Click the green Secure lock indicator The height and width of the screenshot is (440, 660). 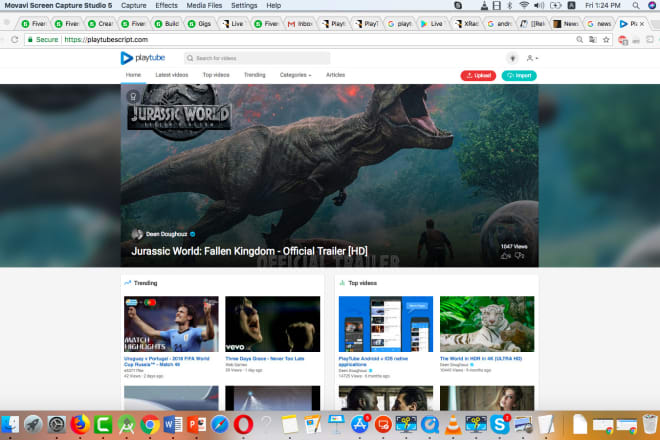tap(43, 40)
